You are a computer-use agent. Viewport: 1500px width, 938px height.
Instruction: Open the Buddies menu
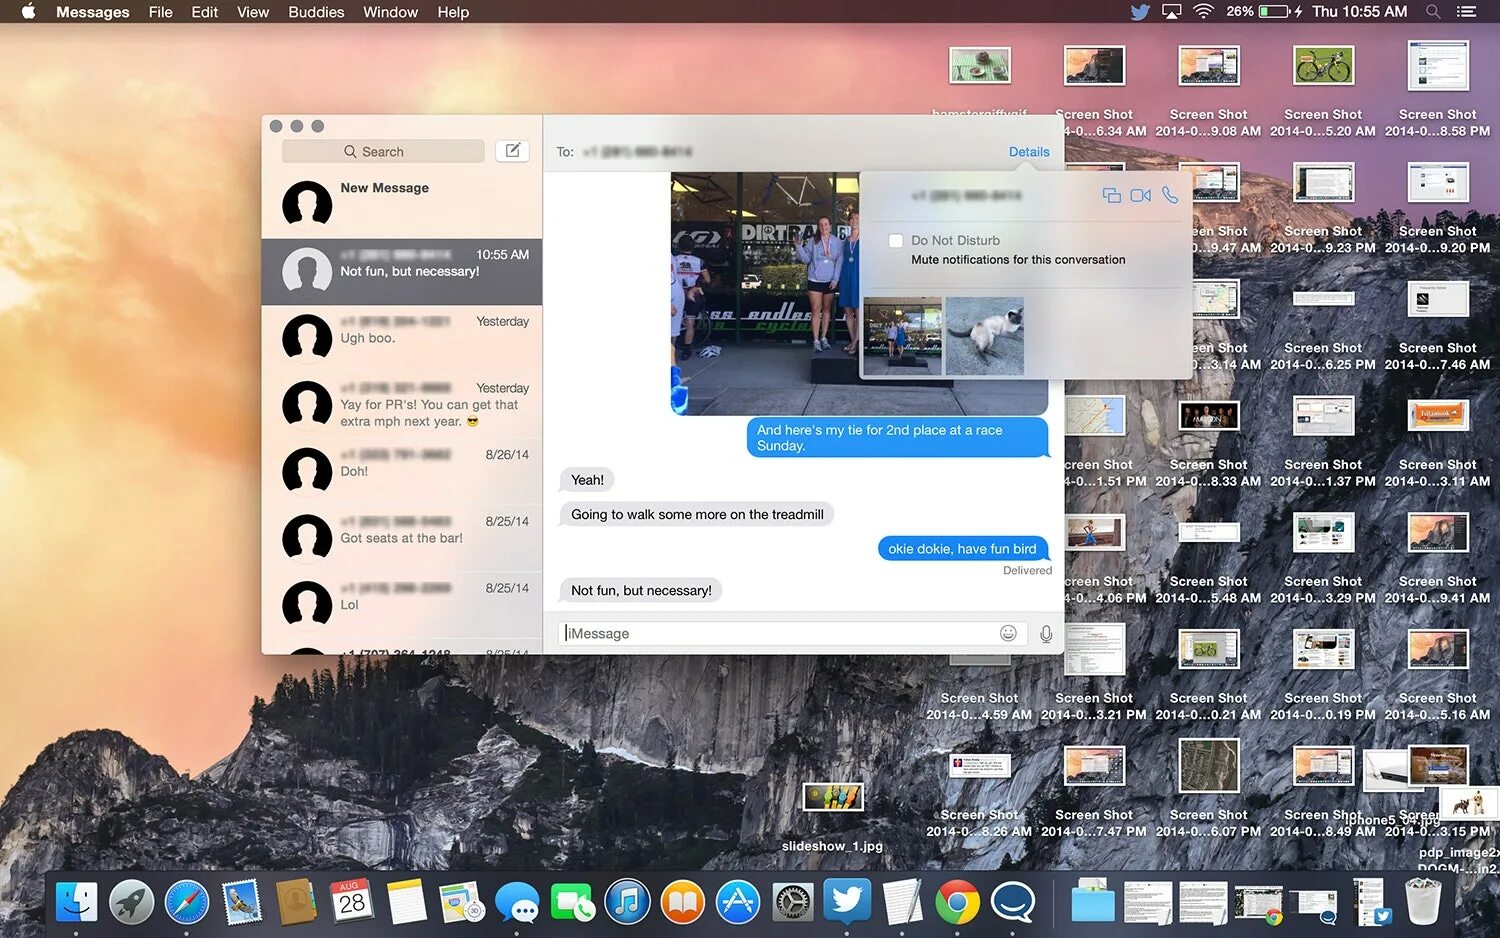pos(316,12)
